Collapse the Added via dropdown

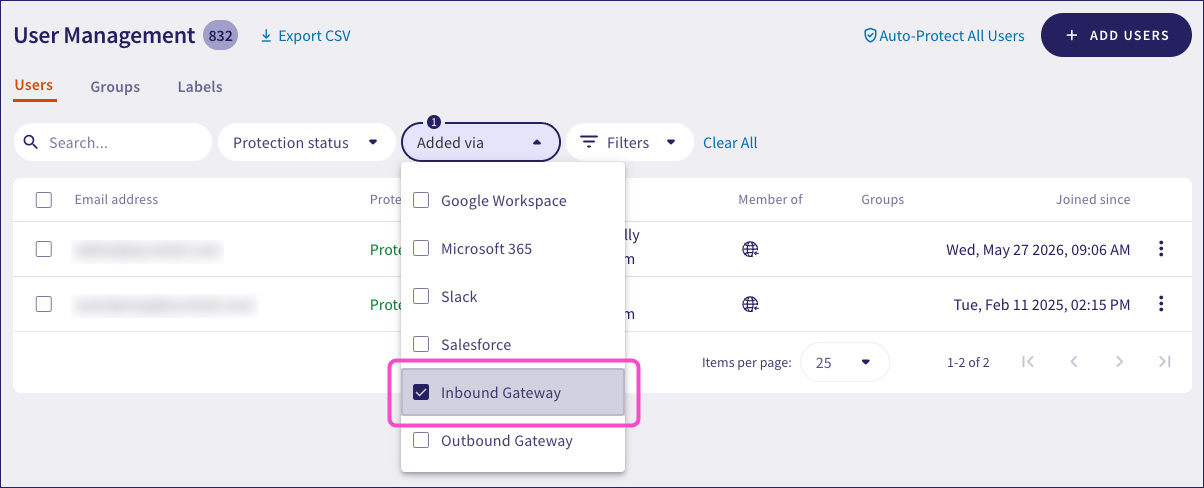click(481, 142)
